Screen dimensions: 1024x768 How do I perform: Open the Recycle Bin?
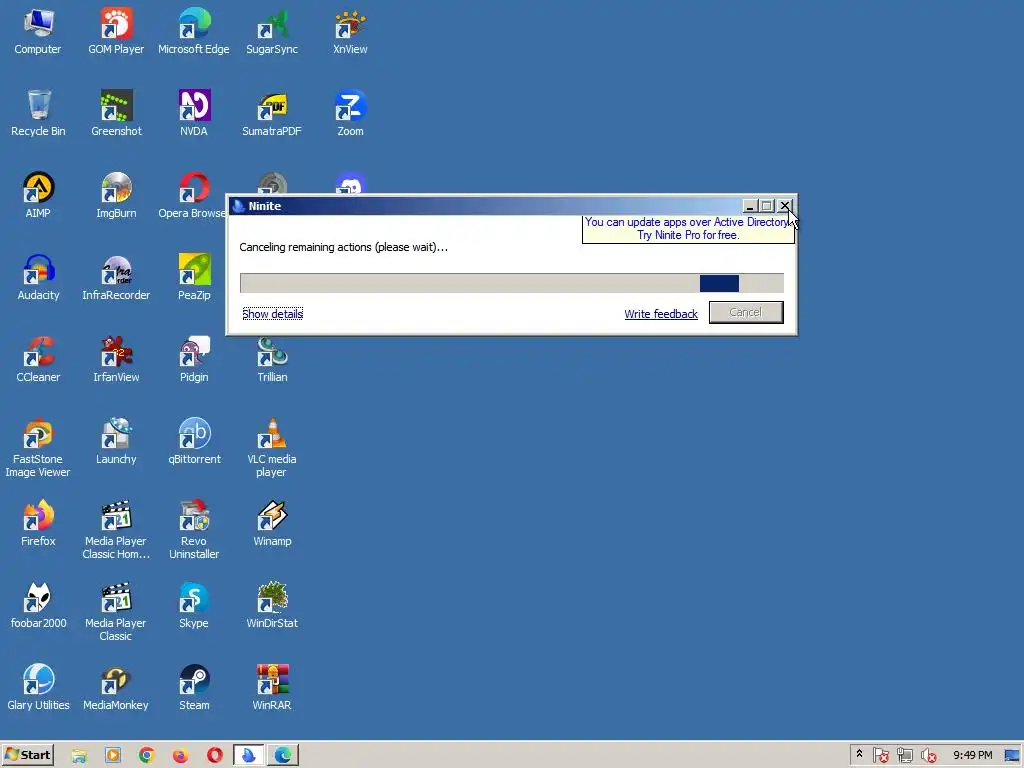pyautogui.click(x=38, y=114)
